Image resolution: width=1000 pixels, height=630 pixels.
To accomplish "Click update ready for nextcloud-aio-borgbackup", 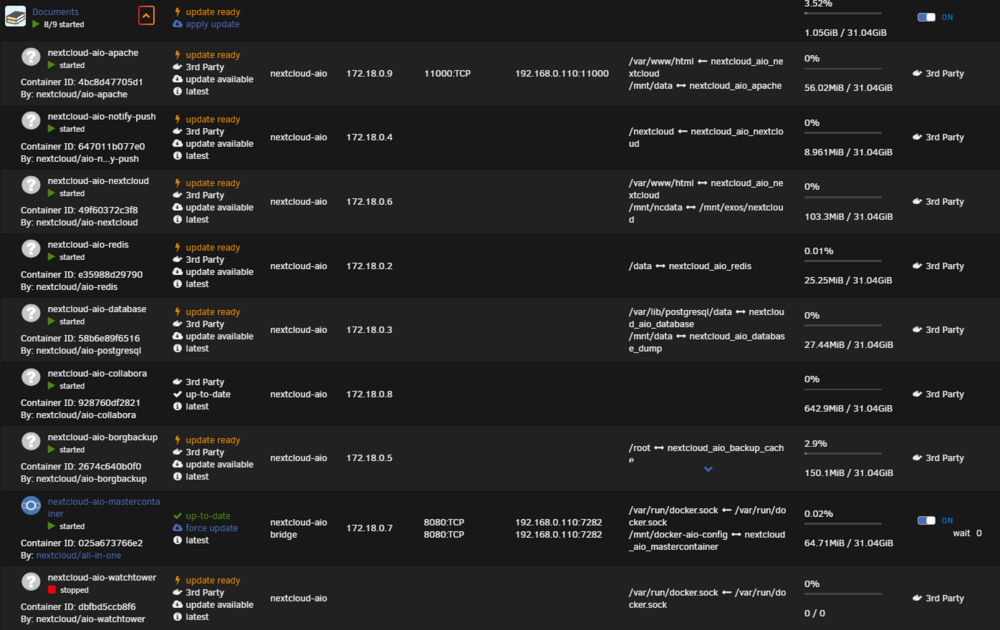I will pos(212,440).
